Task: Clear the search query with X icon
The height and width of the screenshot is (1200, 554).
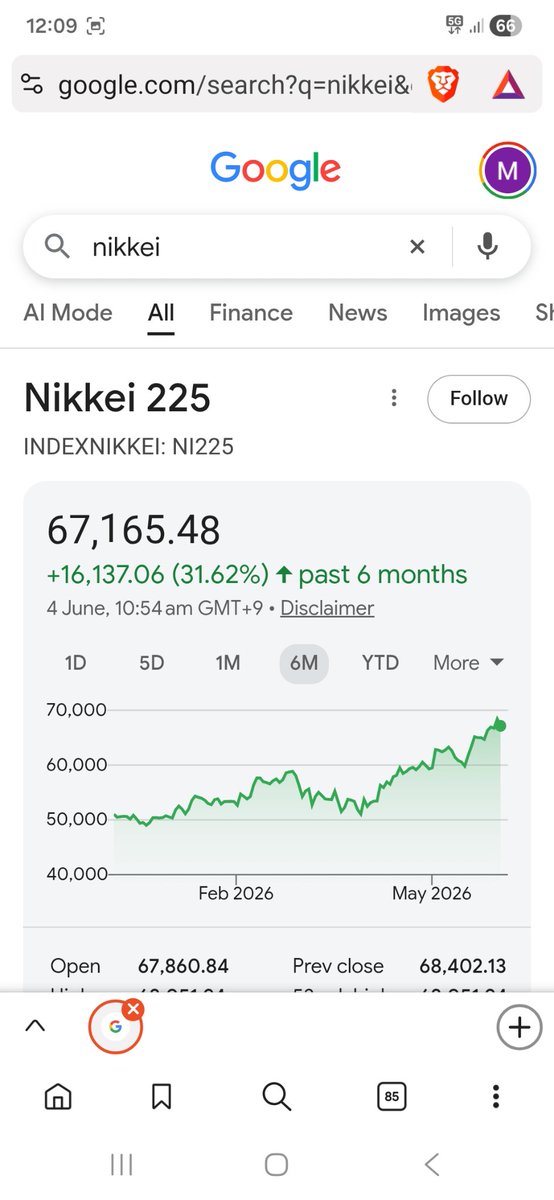Action: click(x=418, y=246)
